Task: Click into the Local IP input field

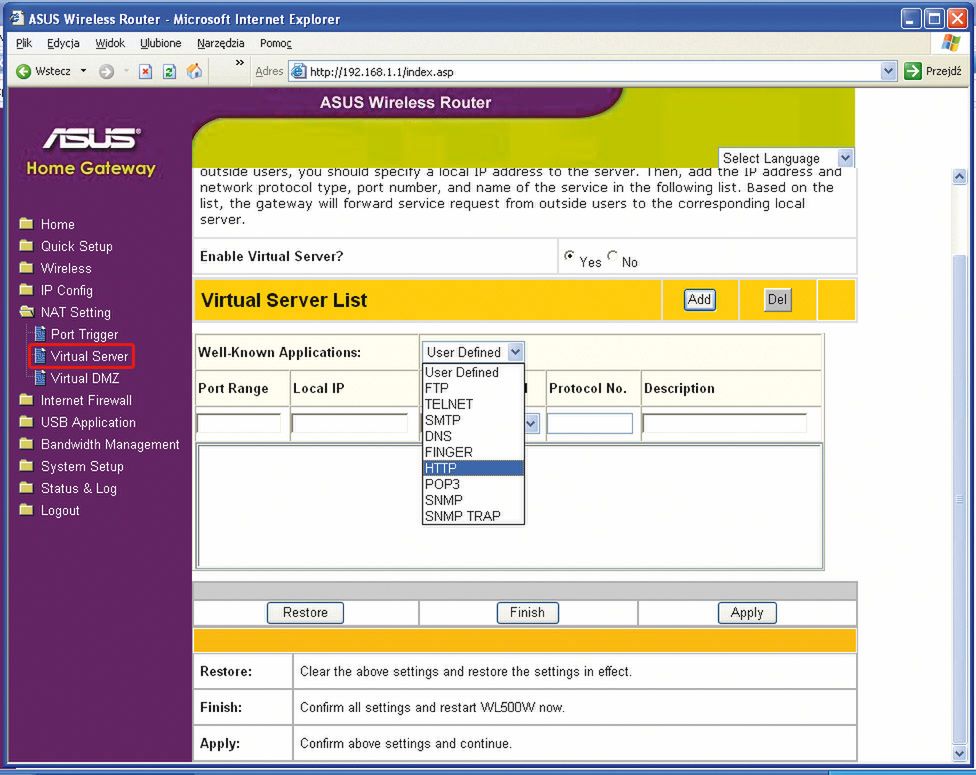Action: click(349, 424)
